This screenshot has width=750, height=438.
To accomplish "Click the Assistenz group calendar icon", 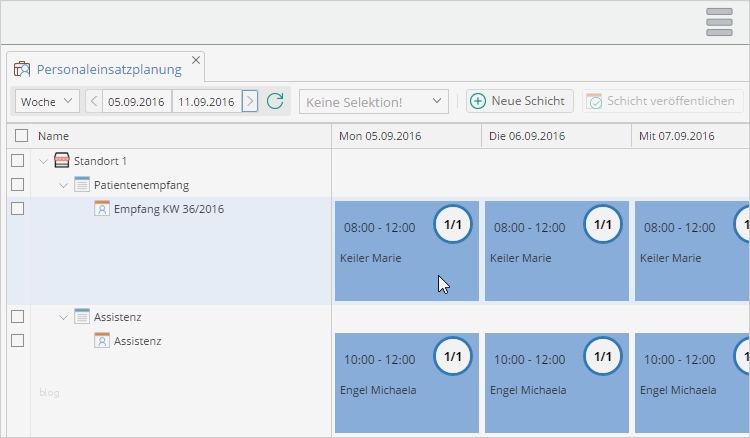I will coord(82,317).
